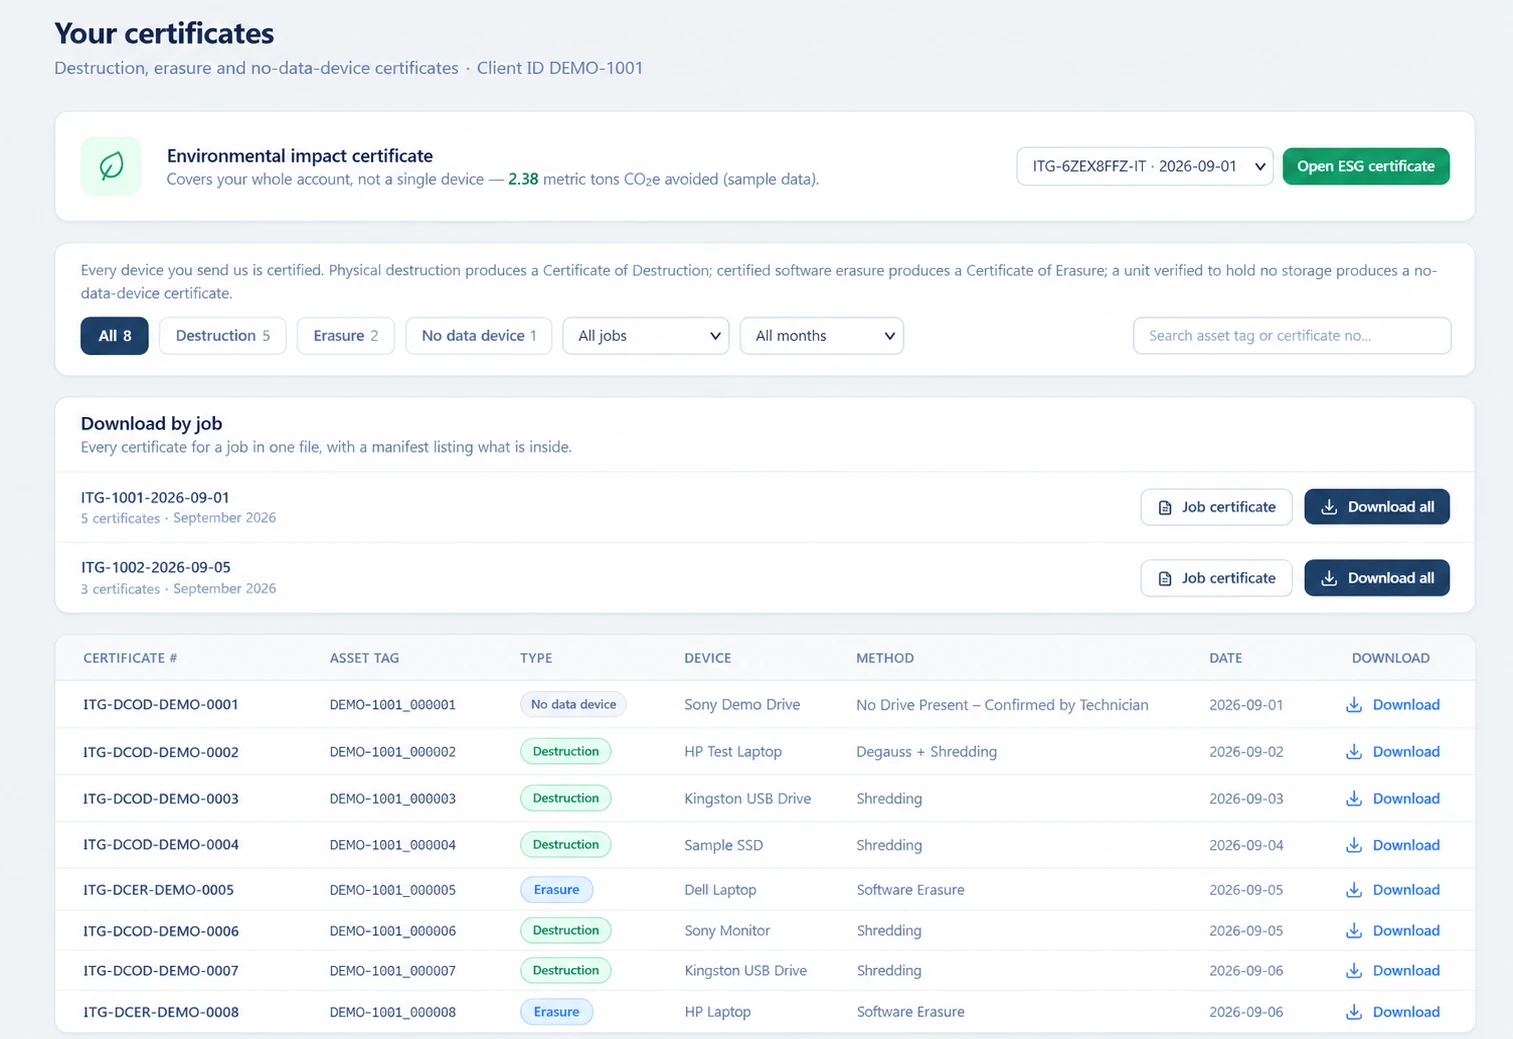
Task: Click the Certificate # column header
Action: pos(130,658)
